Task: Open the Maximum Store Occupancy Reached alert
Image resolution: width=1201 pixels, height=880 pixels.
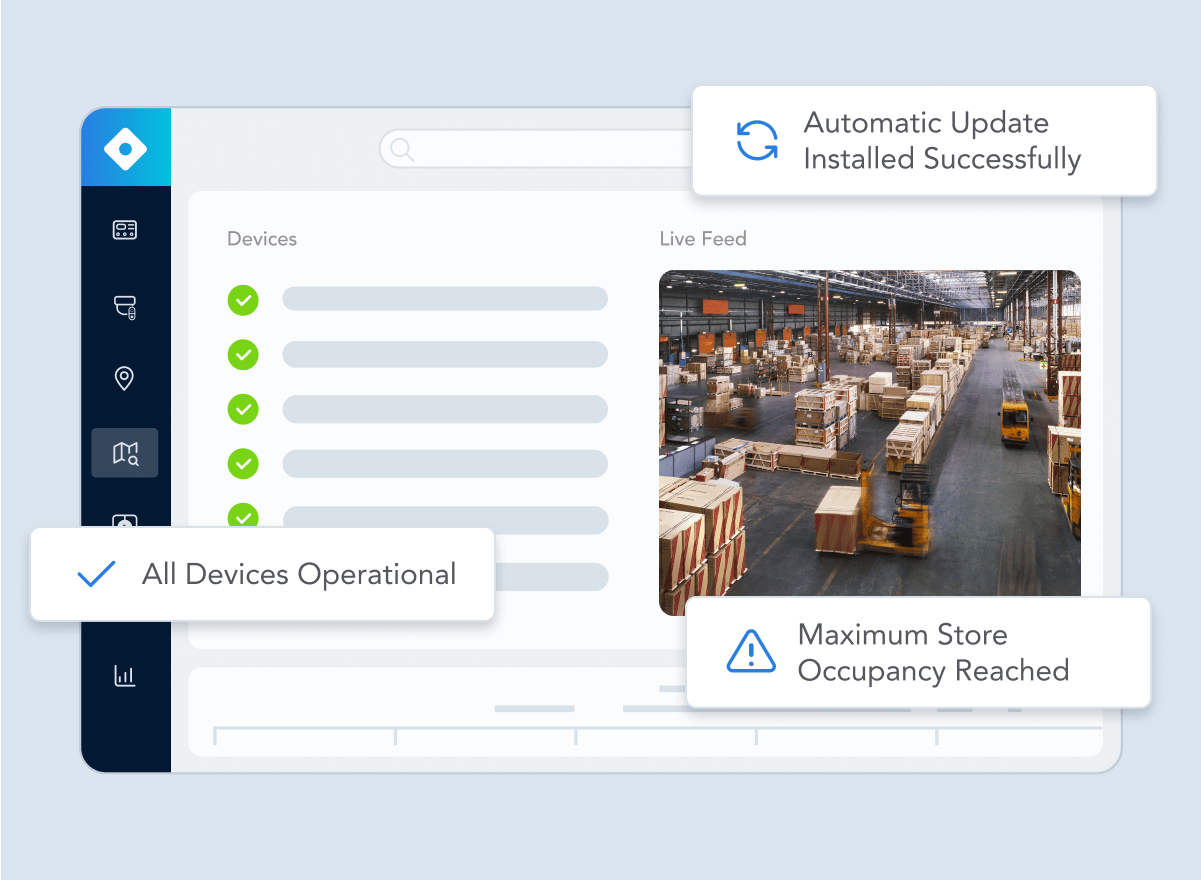Action: pos(932,652)
